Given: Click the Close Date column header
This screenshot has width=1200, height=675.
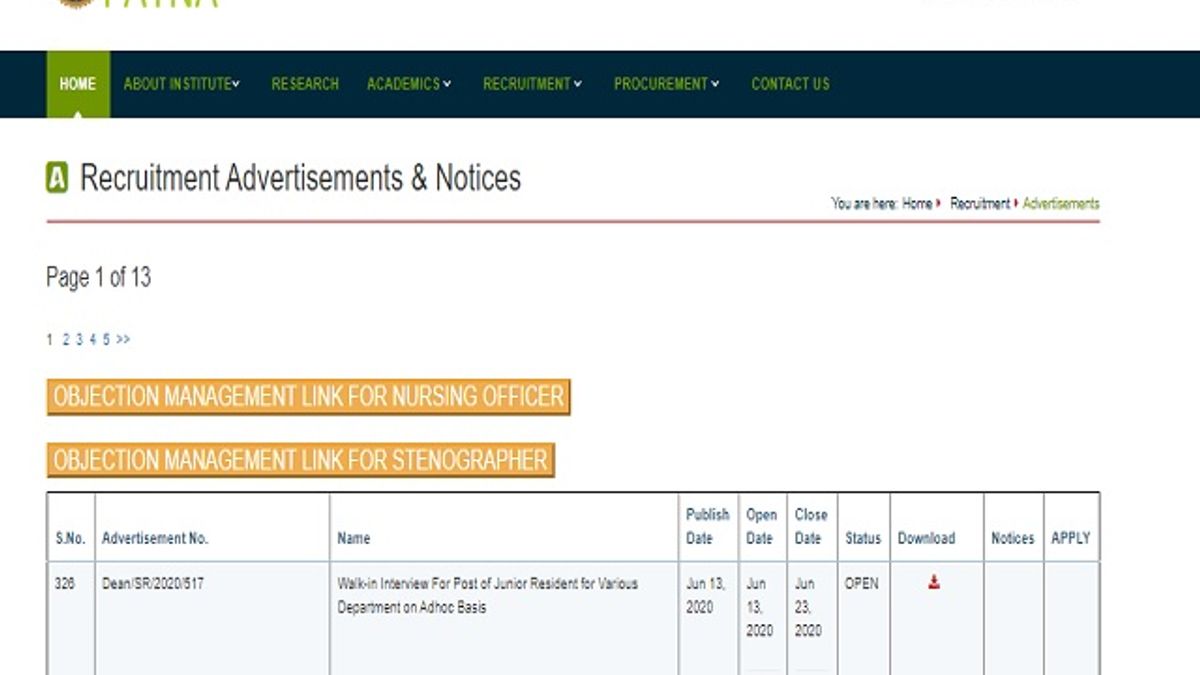Looking at the screenshot, I should tap(811, 526).
